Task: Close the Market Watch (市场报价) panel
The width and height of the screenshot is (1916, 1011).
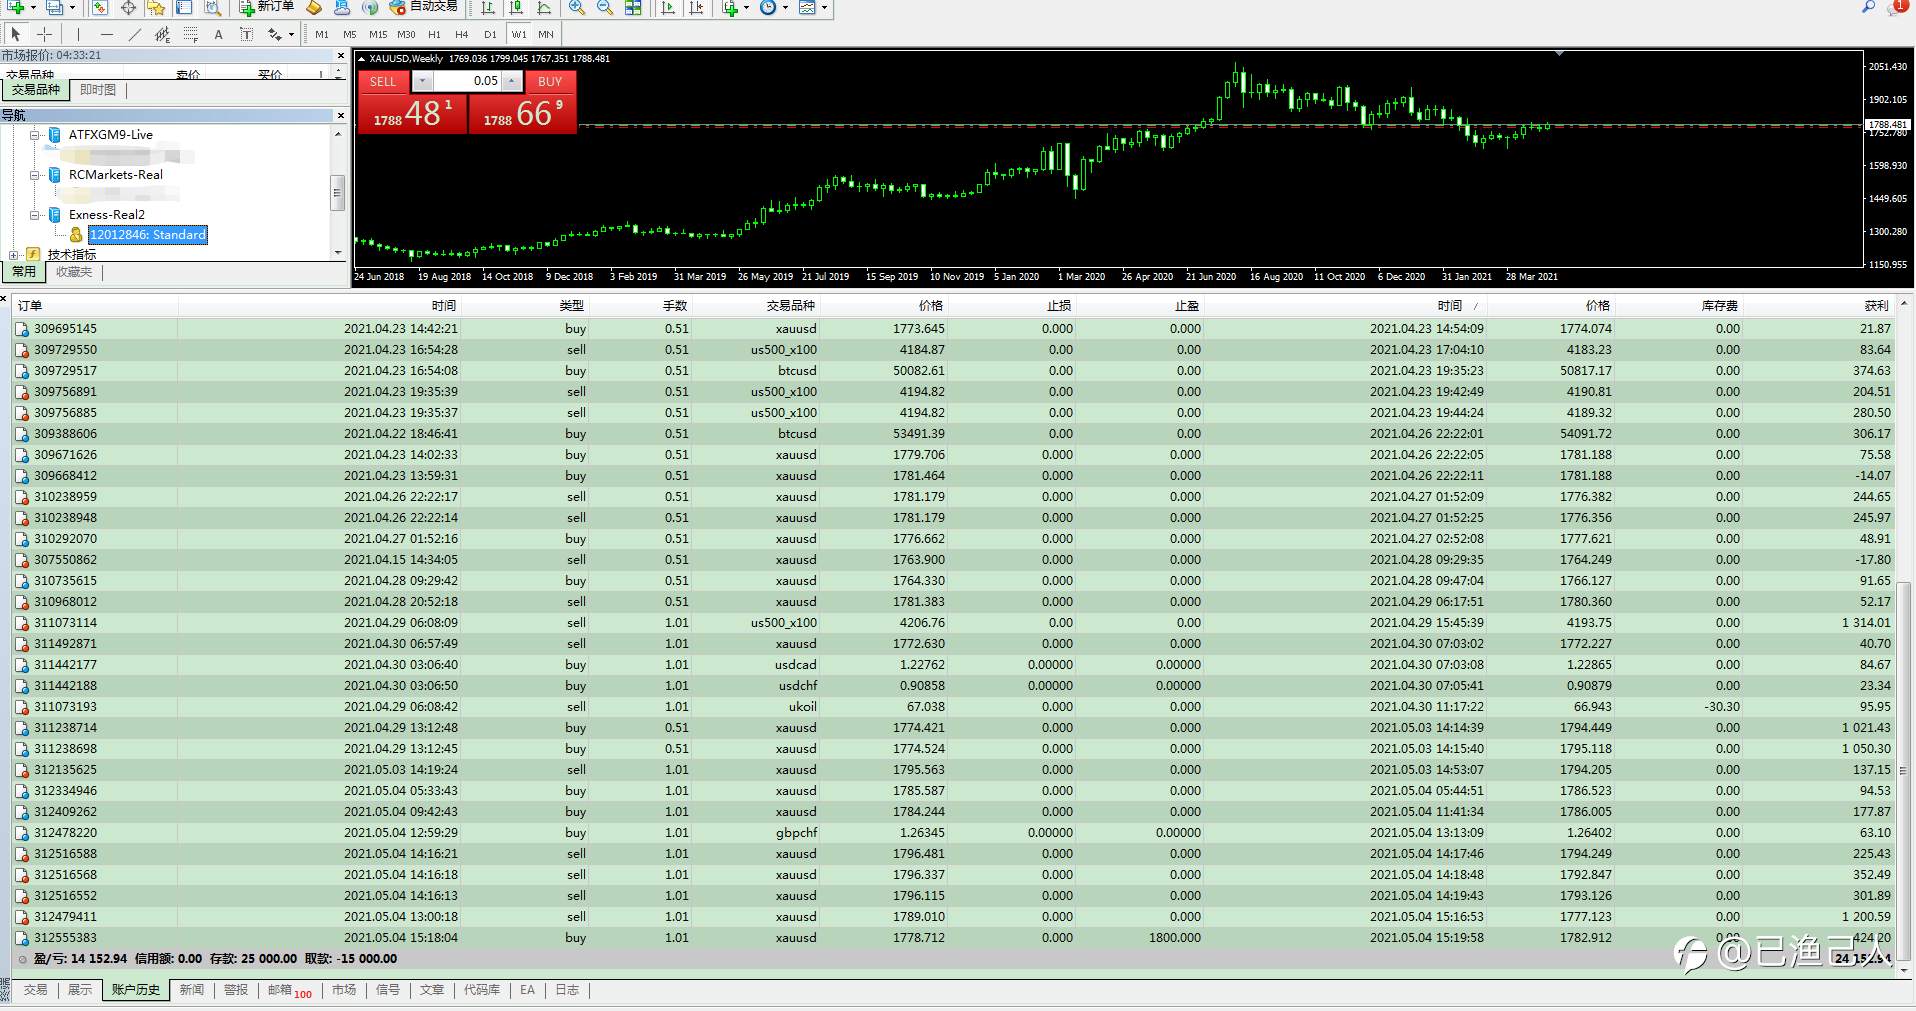Action: coord(340,55)
